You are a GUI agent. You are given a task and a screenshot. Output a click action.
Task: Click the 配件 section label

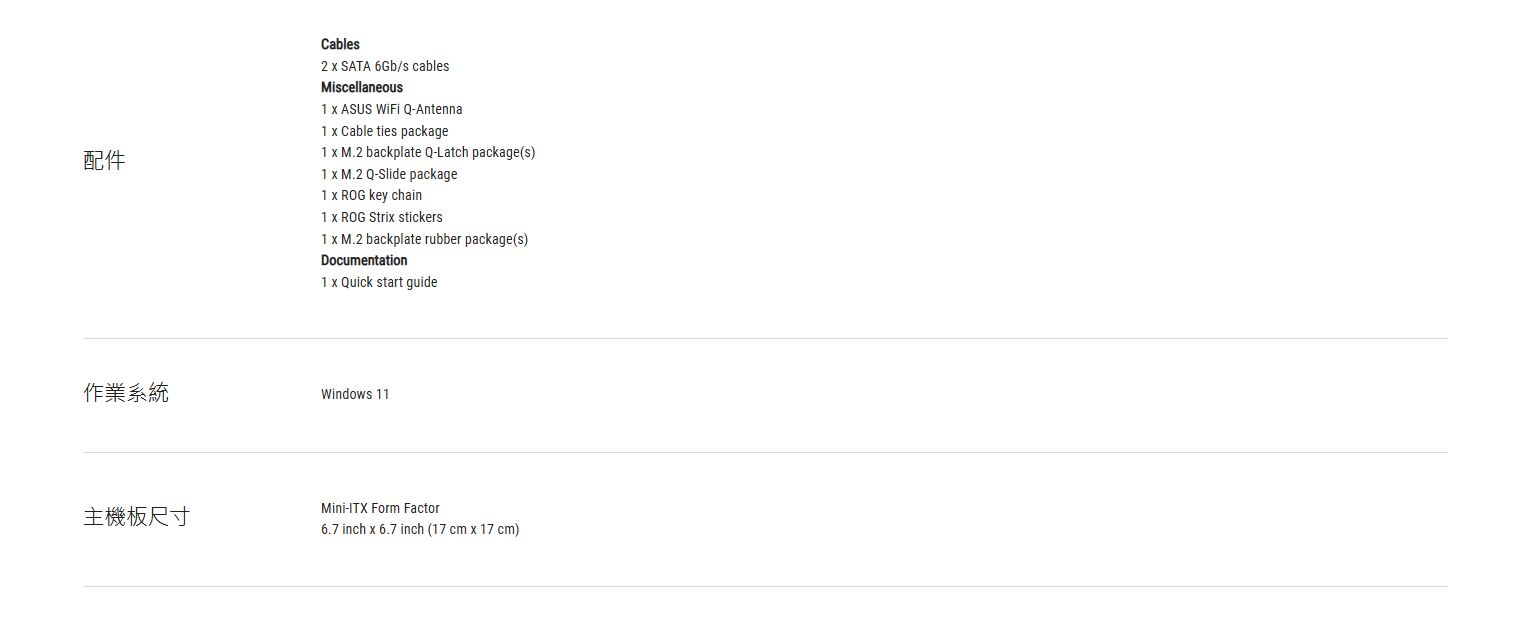click(x=104, y=160)
